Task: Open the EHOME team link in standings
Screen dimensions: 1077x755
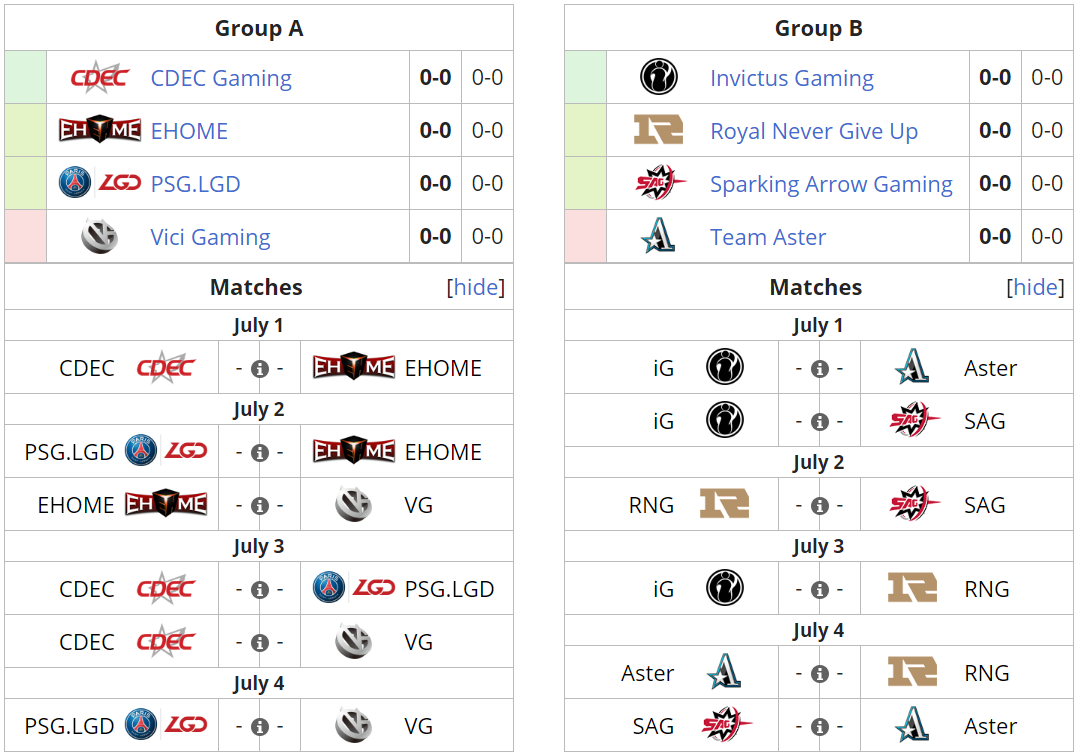Action: (x=189, y=131)
